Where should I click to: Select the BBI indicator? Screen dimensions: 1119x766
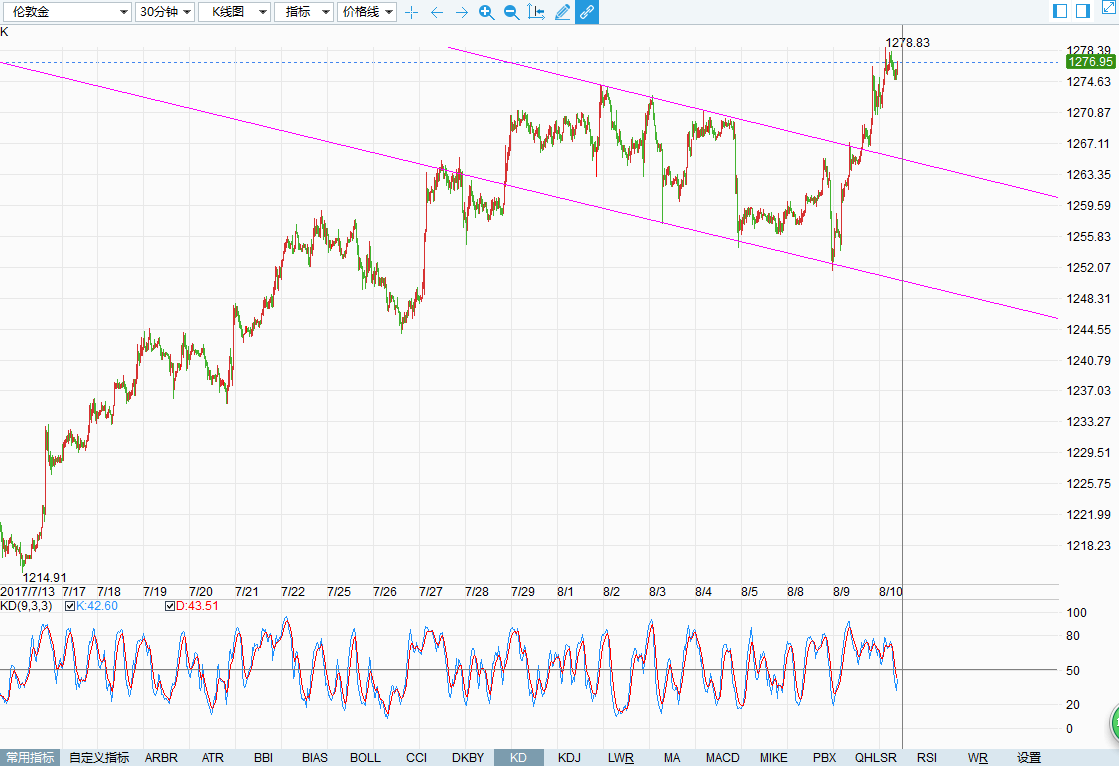263,757
